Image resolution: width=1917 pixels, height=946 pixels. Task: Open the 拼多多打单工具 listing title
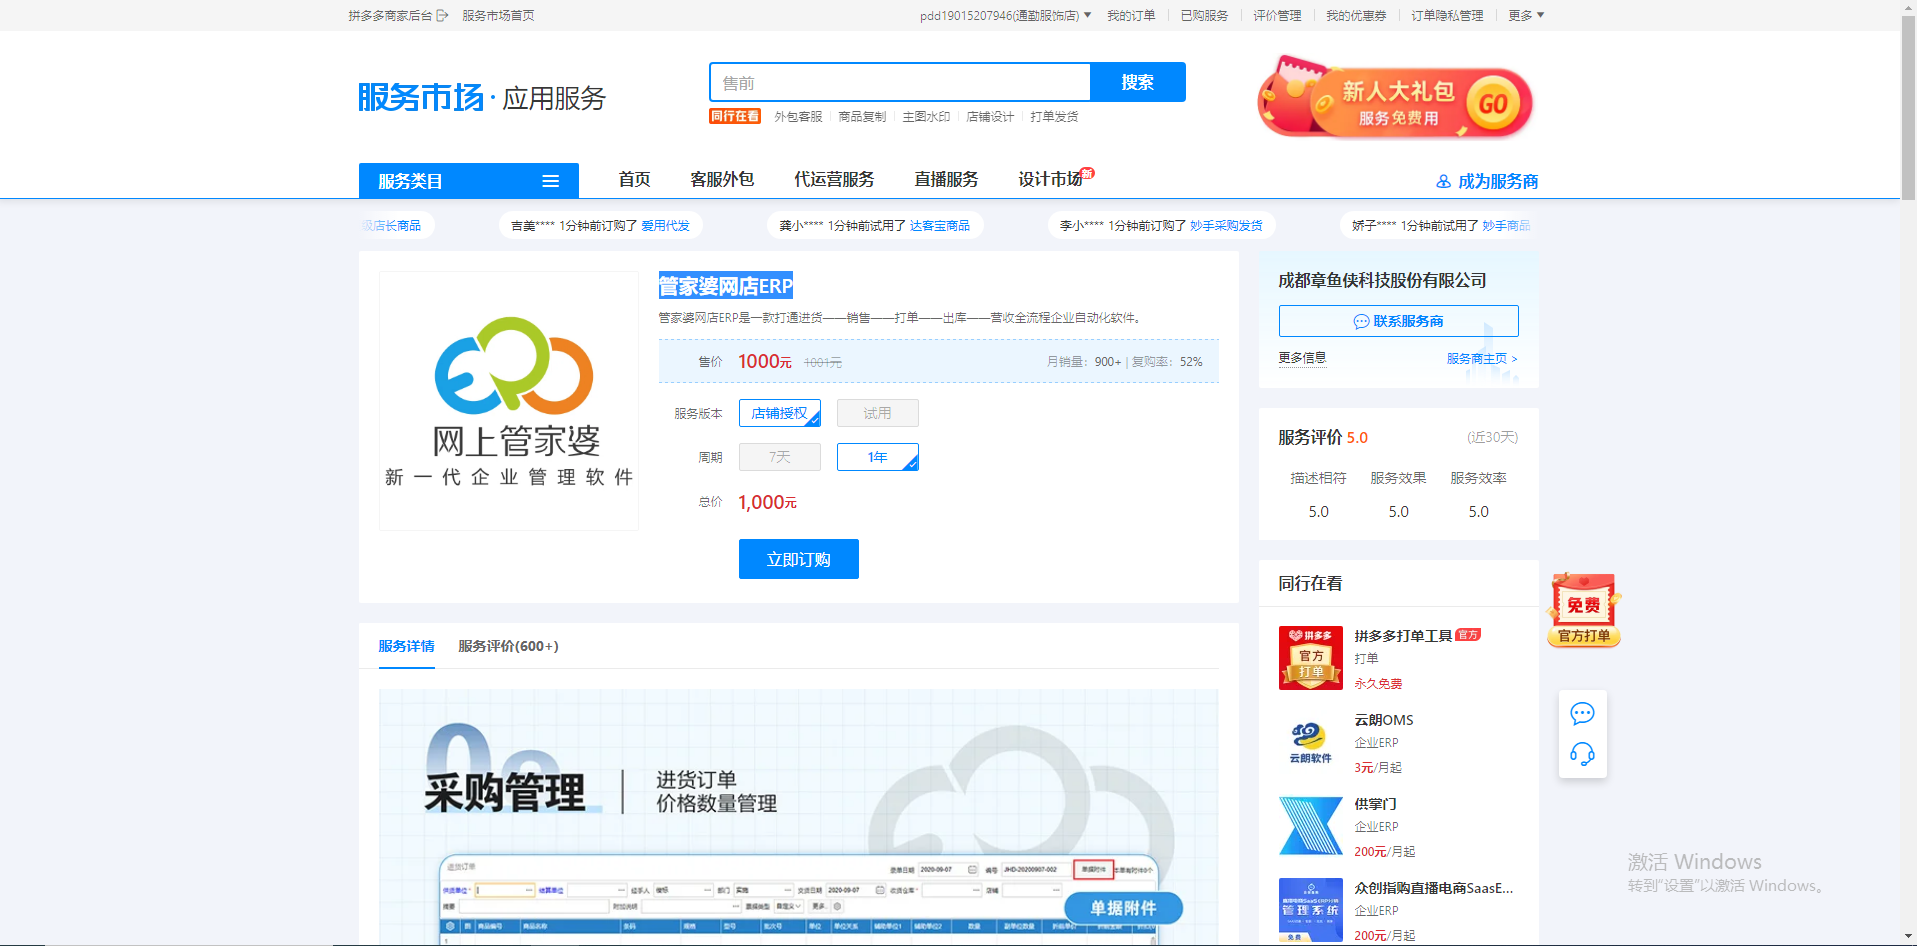pyautogui.click(x=1403, y=636)
